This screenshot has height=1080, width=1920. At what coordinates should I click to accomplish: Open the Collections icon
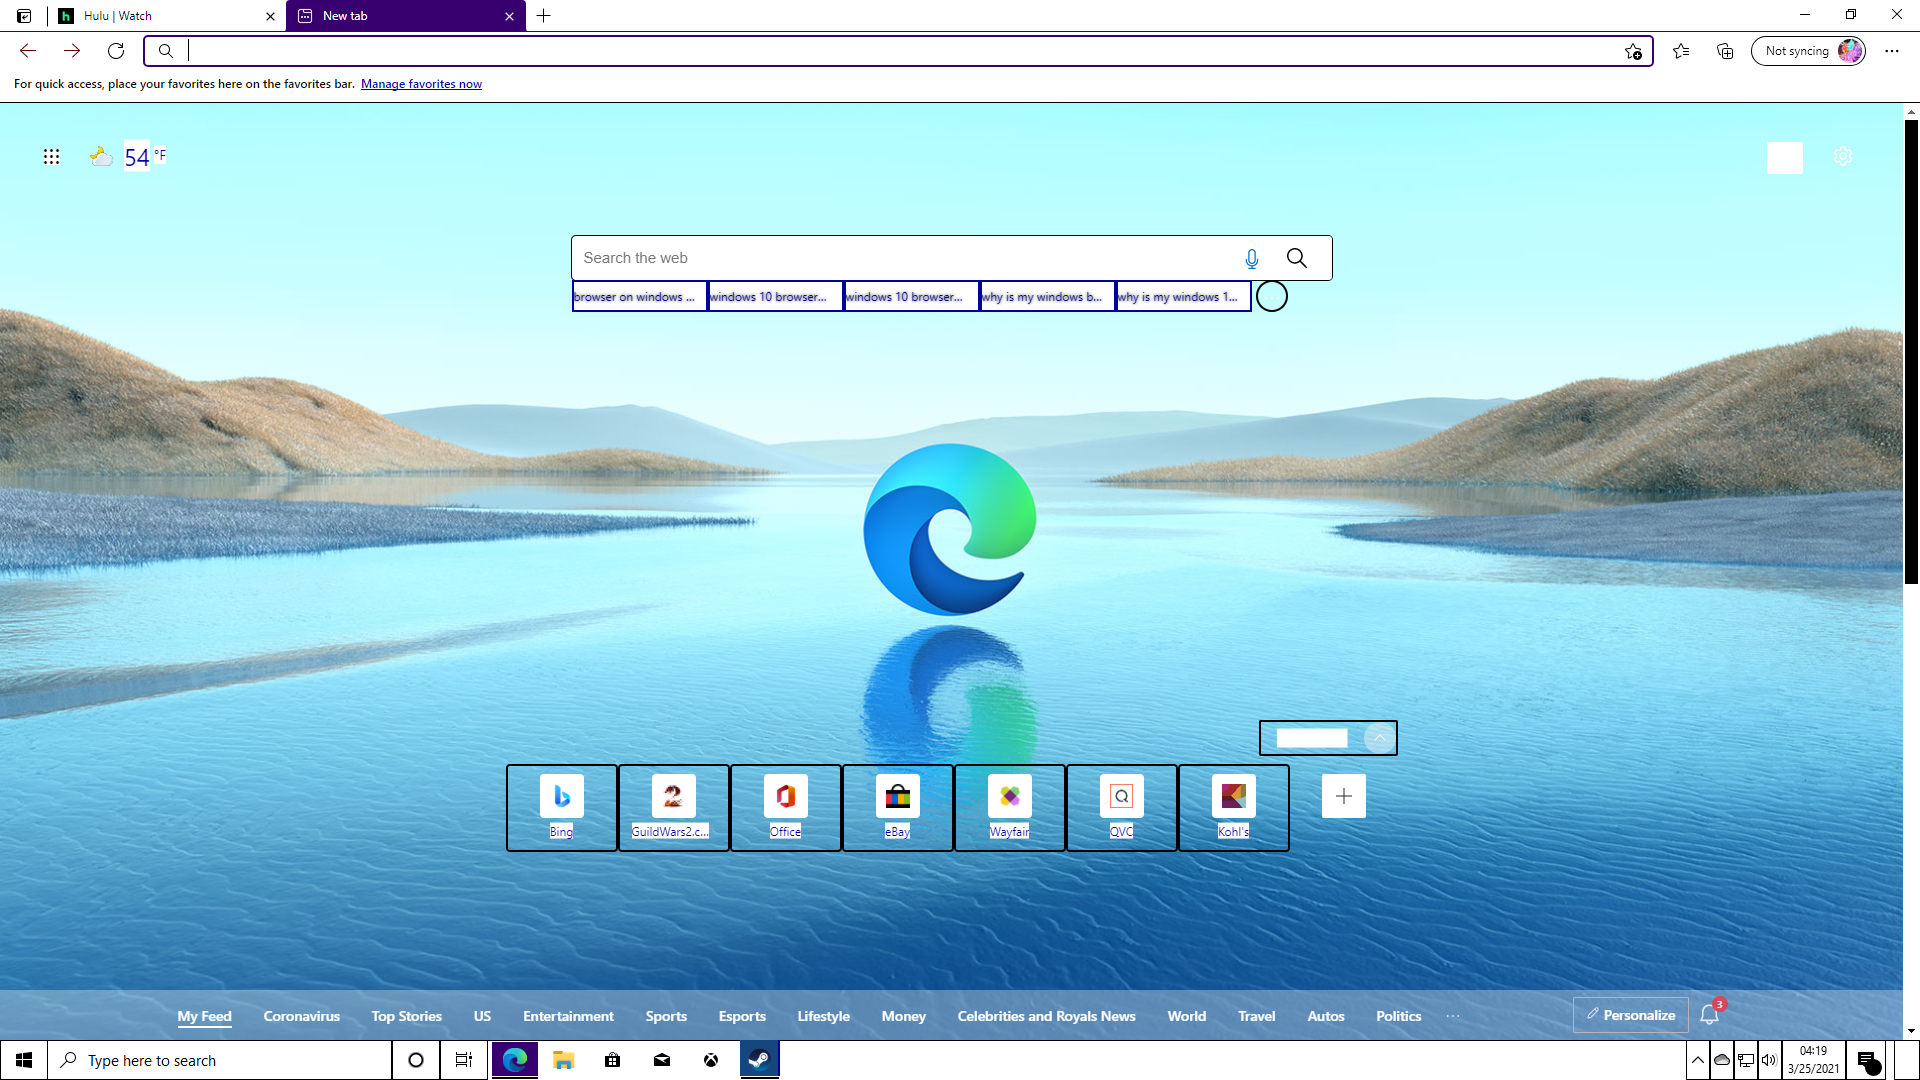point(1725,51)
